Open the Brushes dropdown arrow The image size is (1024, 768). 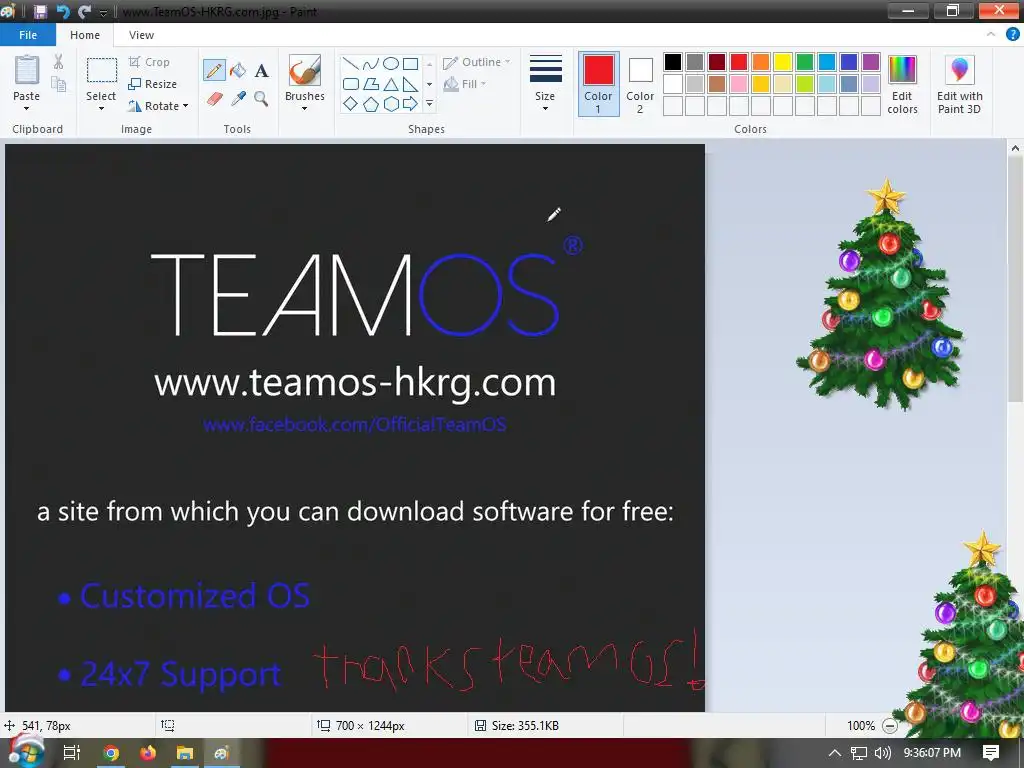pyautogui.click(x=304, y=108)
